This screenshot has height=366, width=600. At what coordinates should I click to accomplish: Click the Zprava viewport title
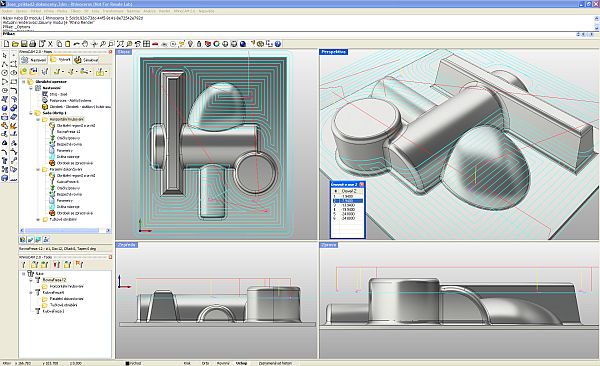[329, 245]
